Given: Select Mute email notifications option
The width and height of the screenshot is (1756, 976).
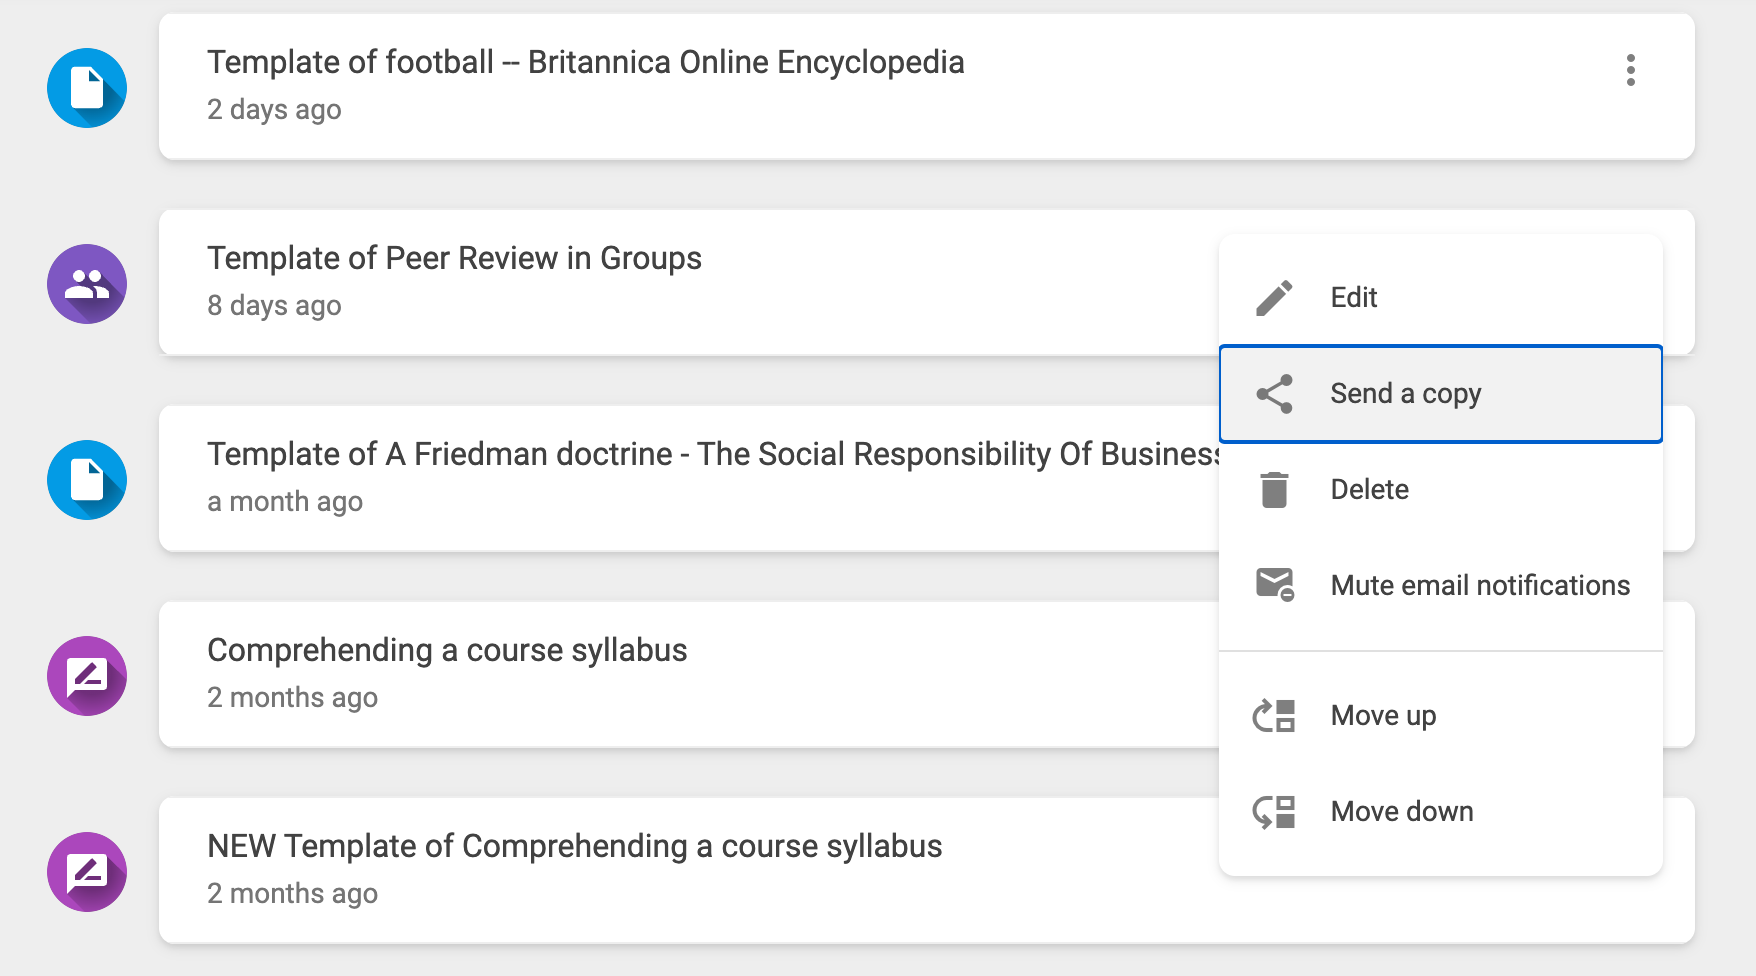Looking at the screenshot, I should 1441,586.
